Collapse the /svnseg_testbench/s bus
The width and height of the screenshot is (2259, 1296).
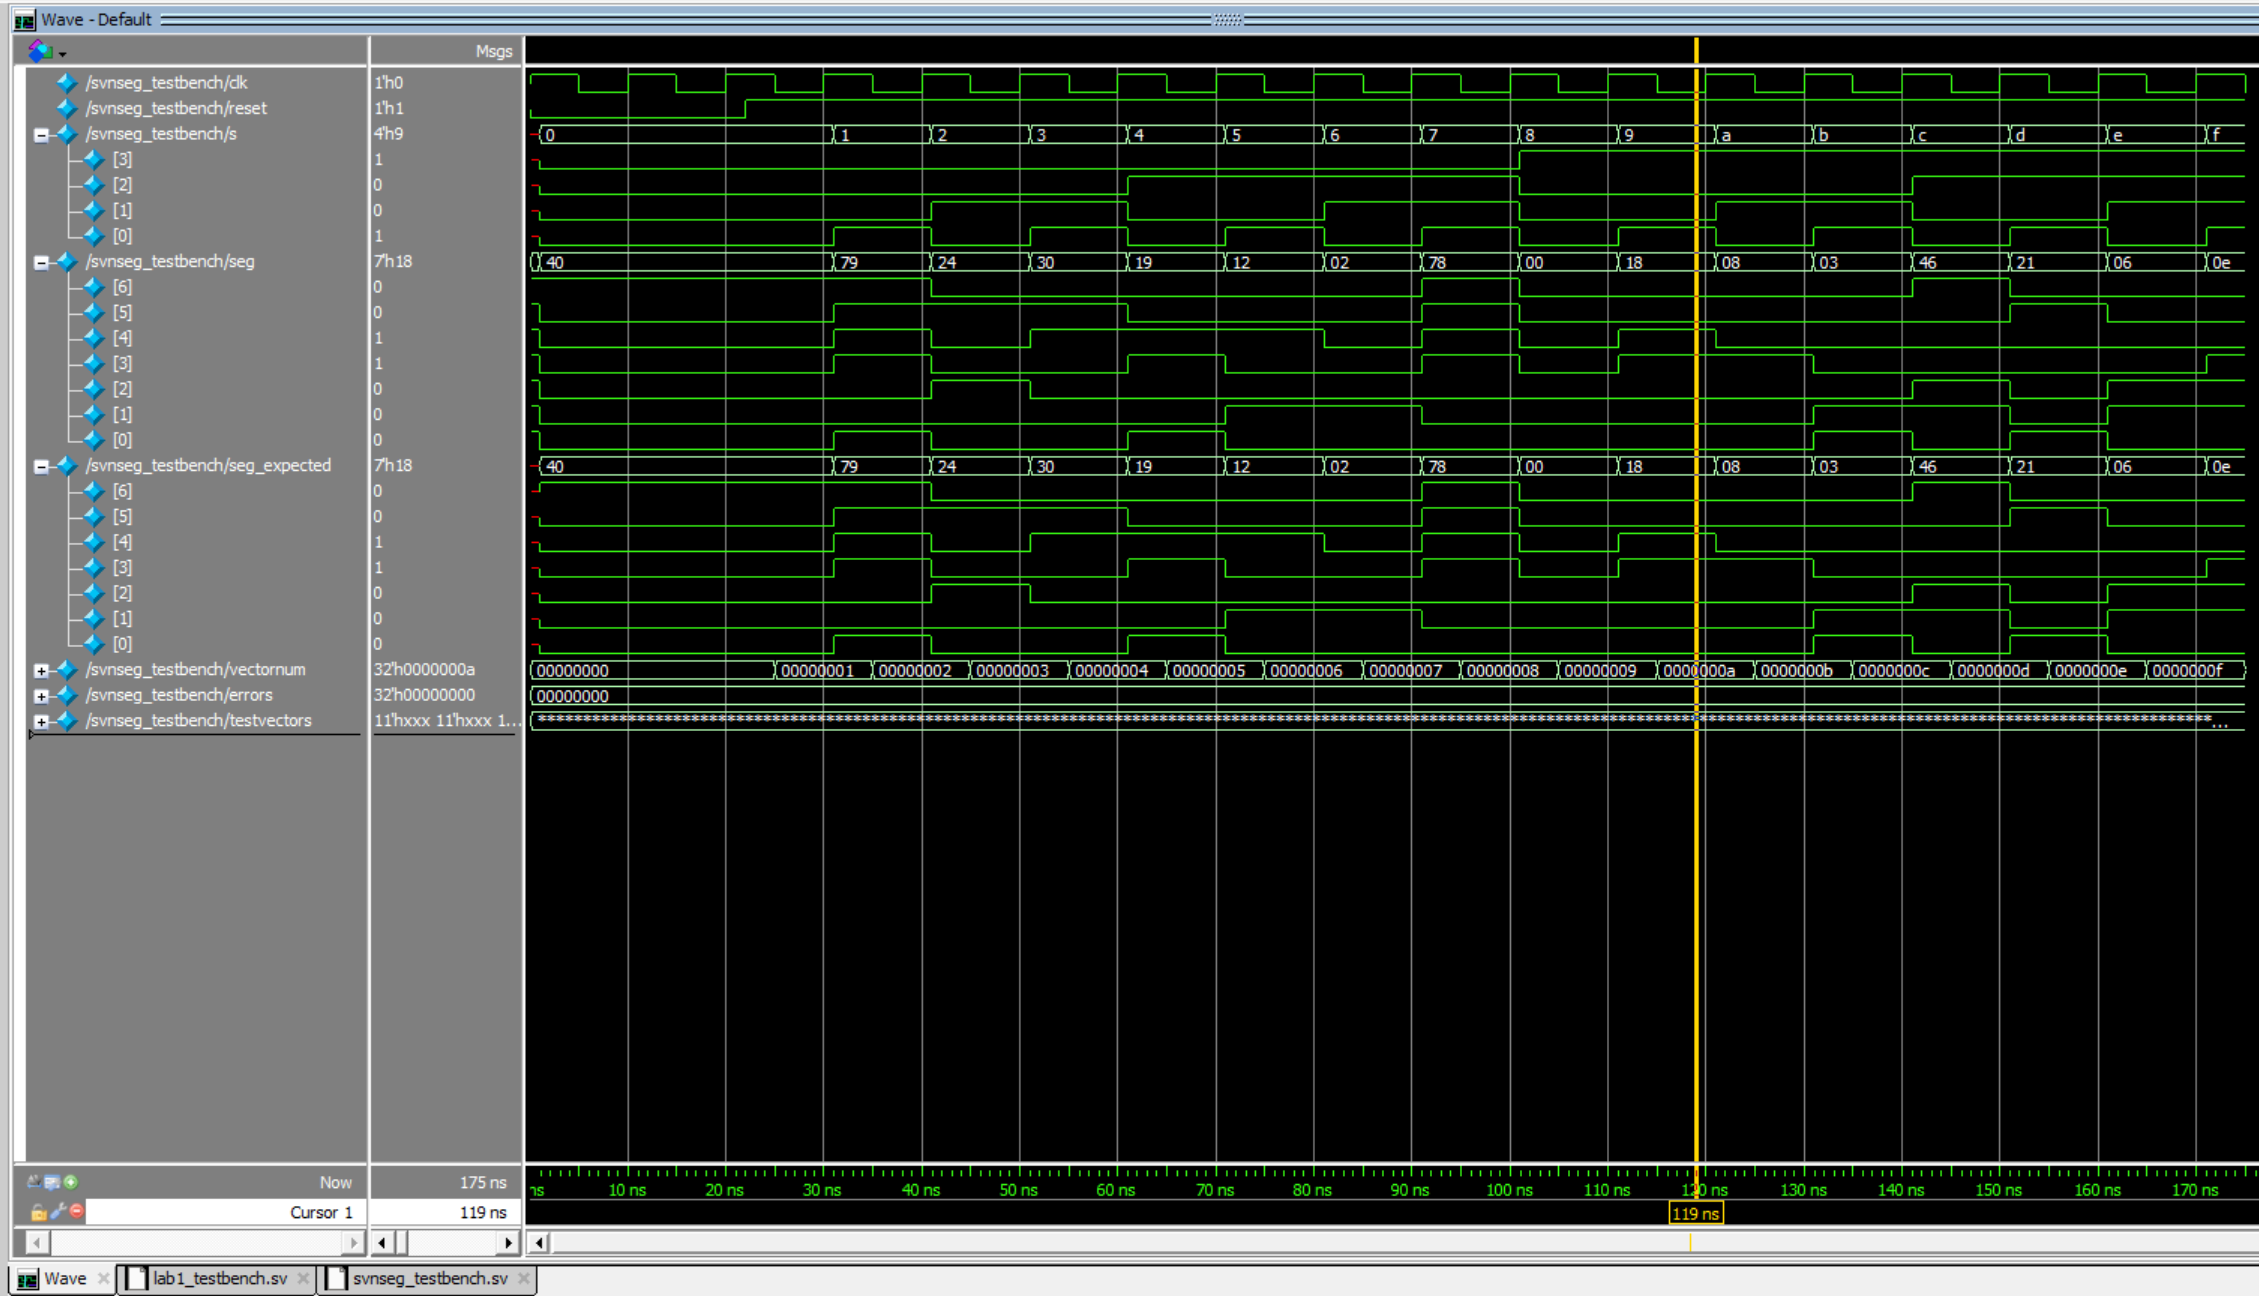tap(41, 134)
